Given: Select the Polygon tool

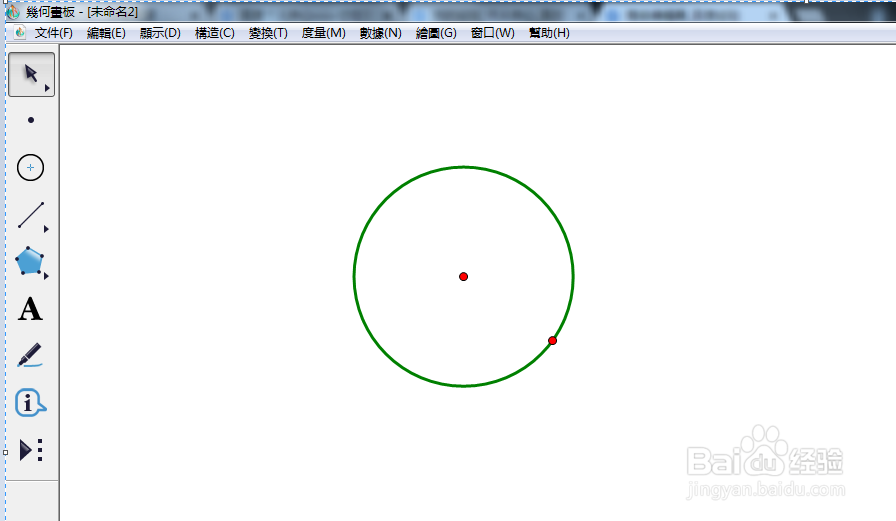Looking at the screenshot, I should (x=29, y=261).
